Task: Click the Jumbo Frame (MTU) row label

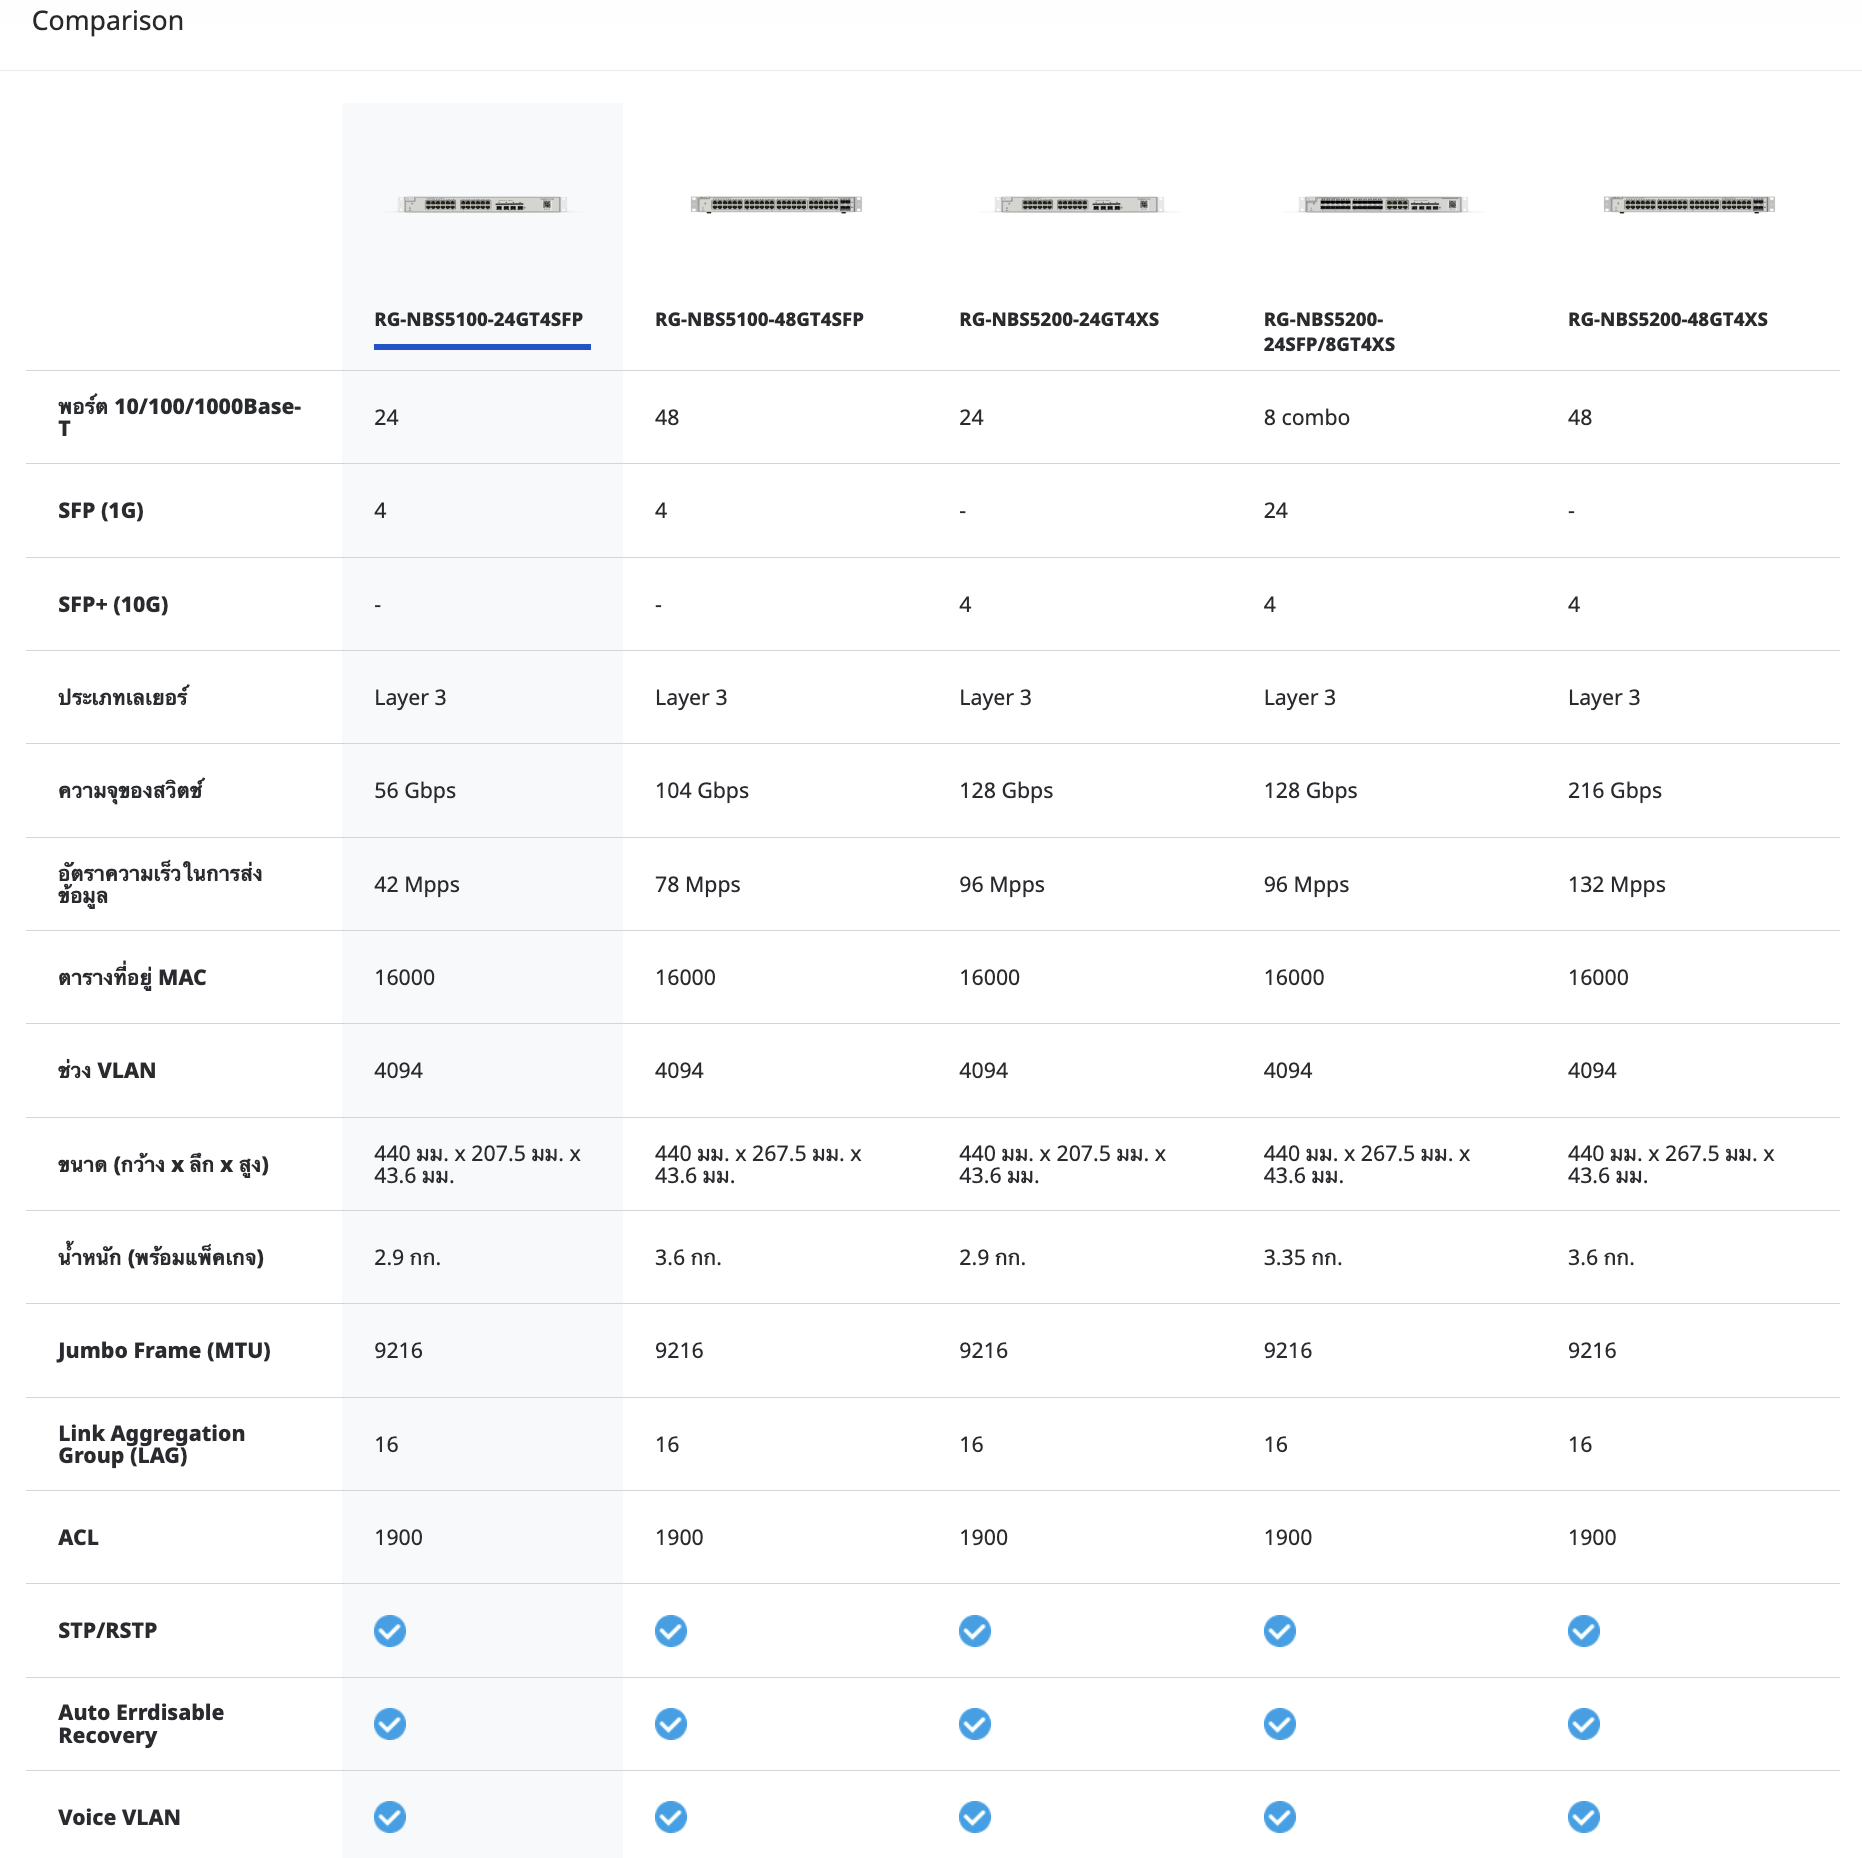Action: [x=164, y=1351]
